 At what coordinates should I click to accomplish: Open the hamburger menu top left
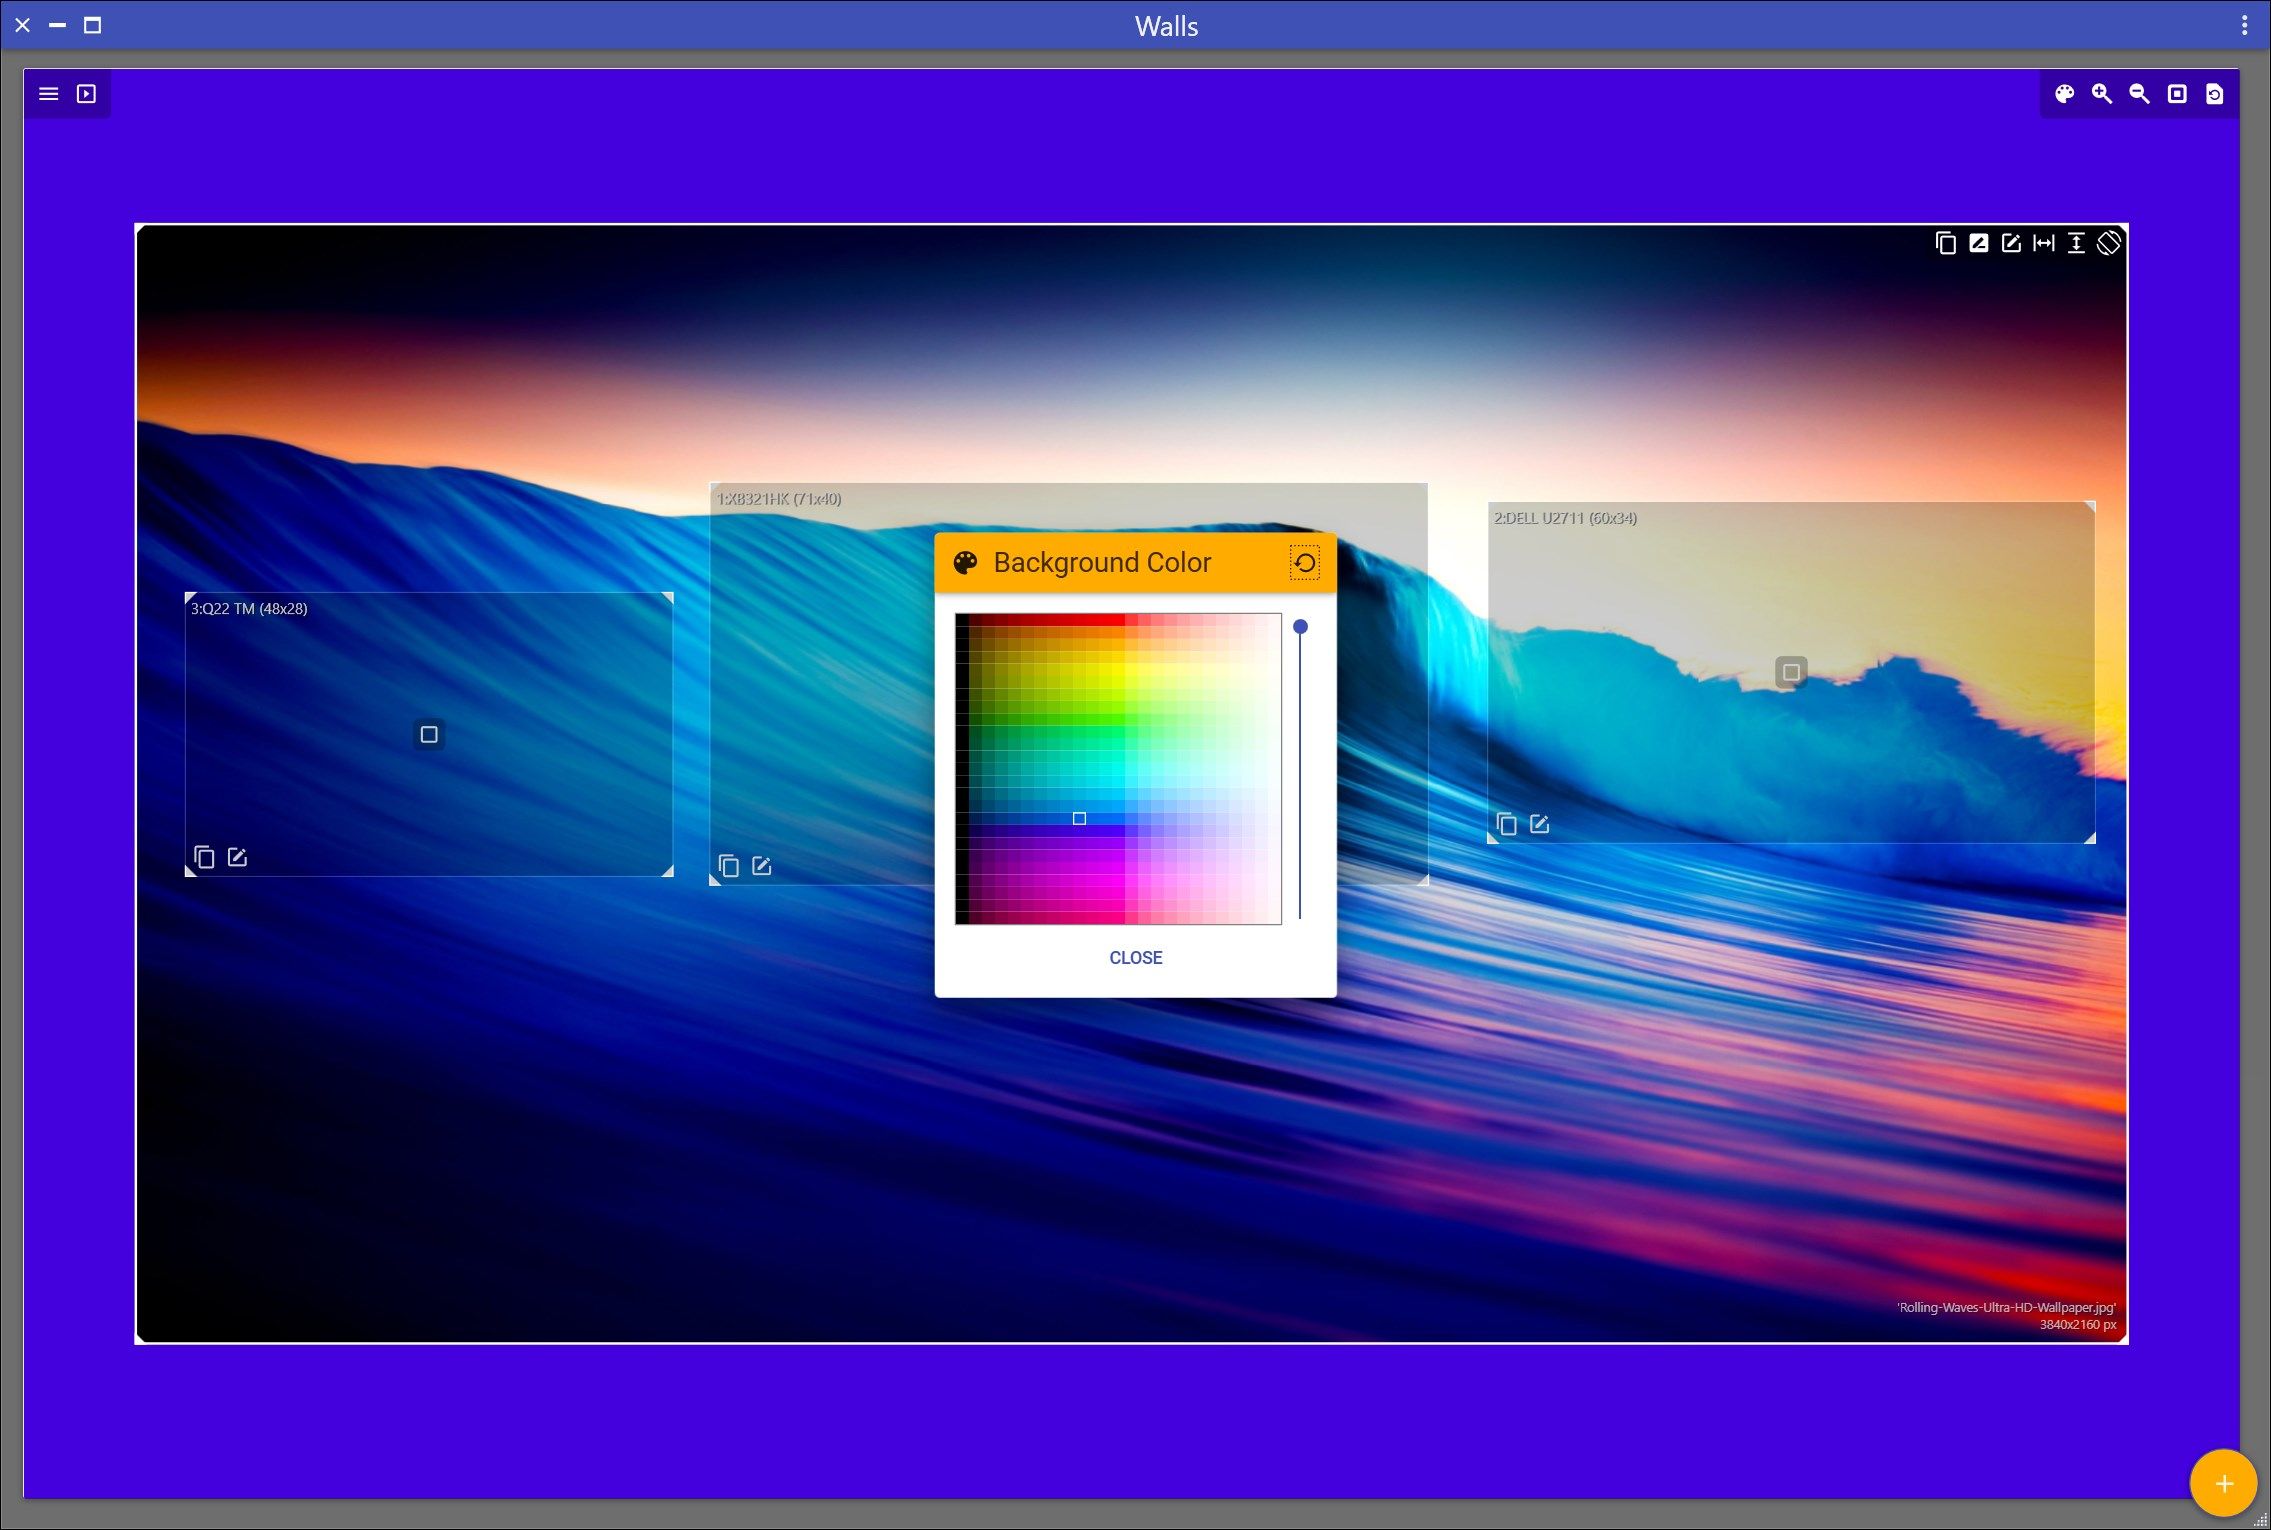[x=48, y=92]
